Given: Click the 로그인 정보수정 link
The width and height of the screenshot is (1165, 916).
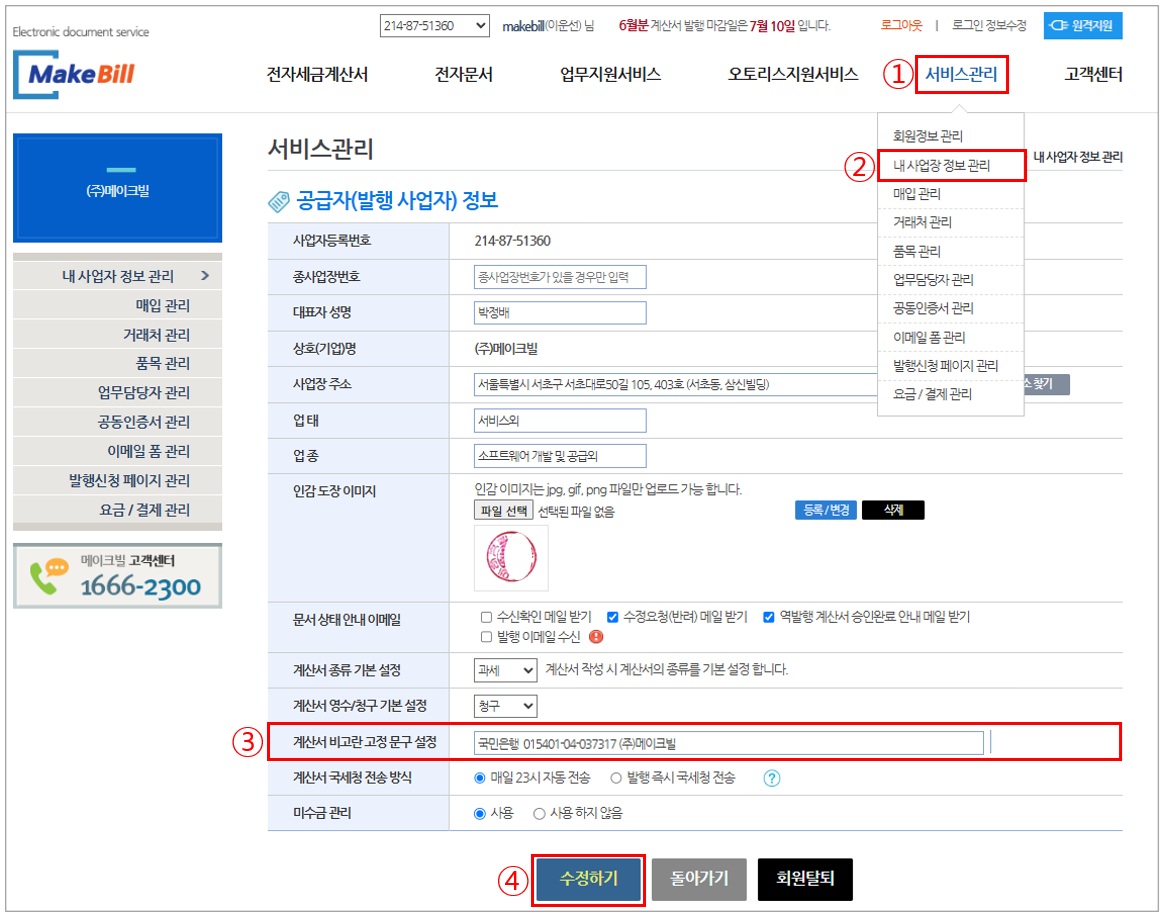Looking at the screenshot, I should pos(989,25).
